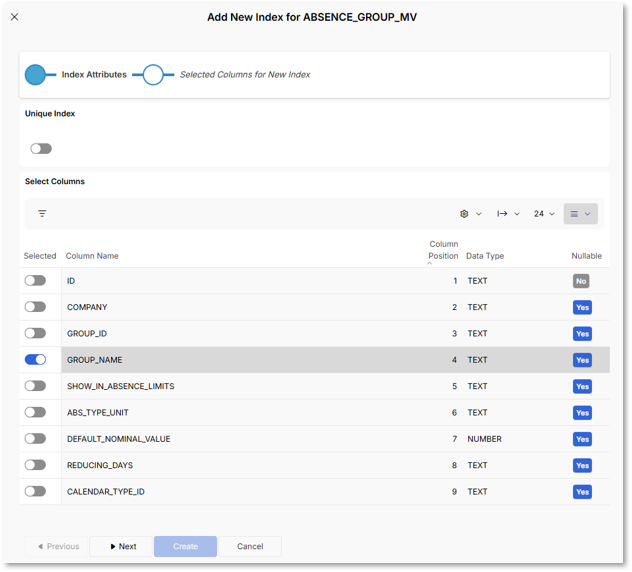Open the filter icon in Select Columns toolbar
The width and height of the screenshot is (632, 572).
coord(42,214)
